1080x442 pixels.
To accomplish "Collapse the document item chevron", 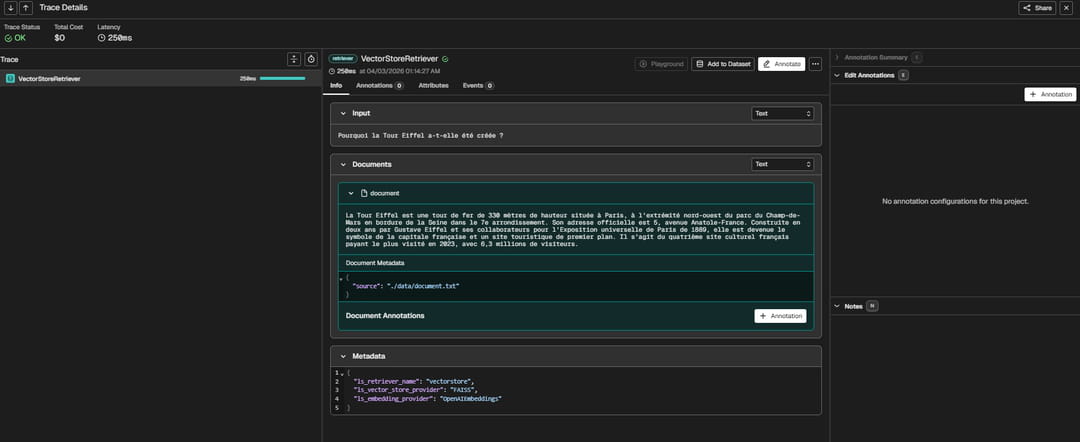I will click(x=351, y=192).
